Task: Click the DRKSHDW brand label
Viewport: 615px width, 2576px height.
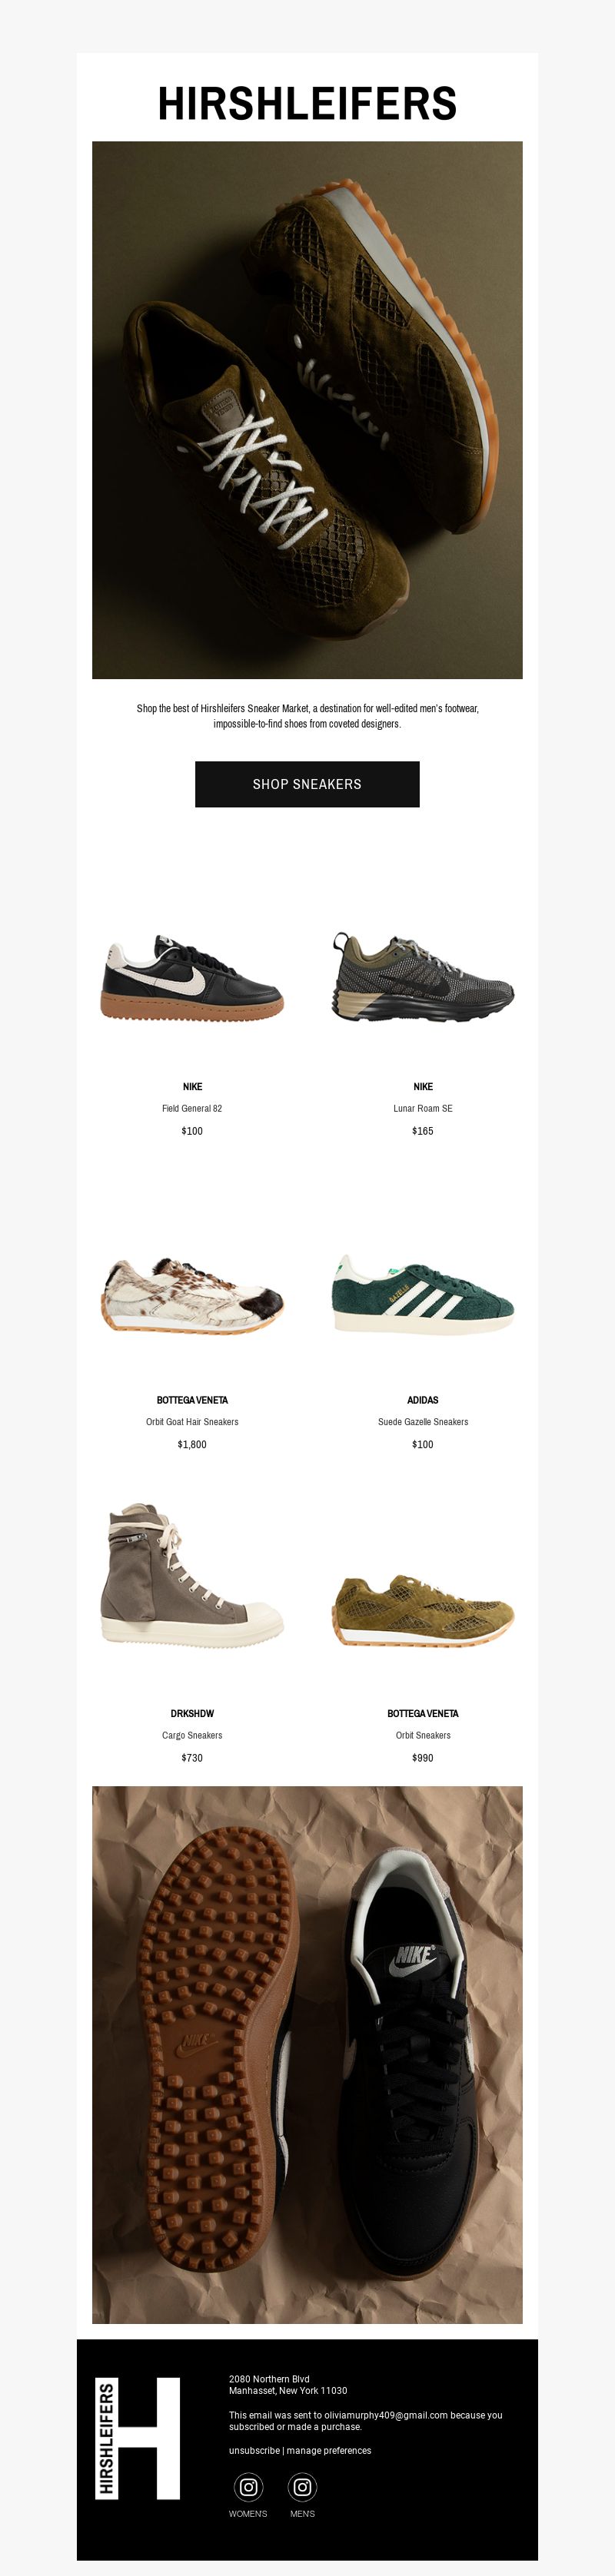Action: click(192, 1713)
